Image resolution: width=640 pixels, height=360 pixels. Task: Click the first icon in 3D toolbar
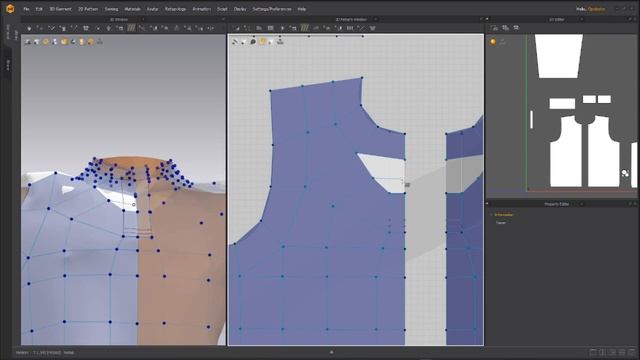coord(29,28)
